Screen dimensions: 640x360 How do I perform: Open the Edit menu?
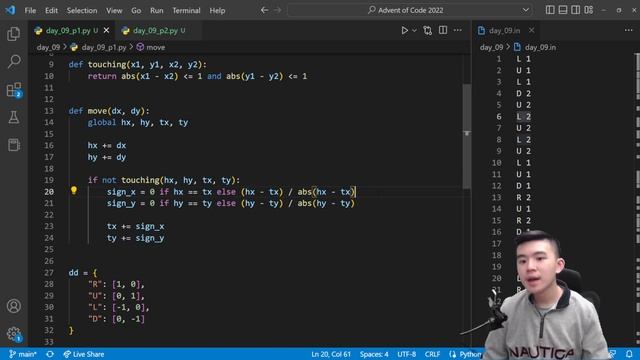[x=51, y=11]
